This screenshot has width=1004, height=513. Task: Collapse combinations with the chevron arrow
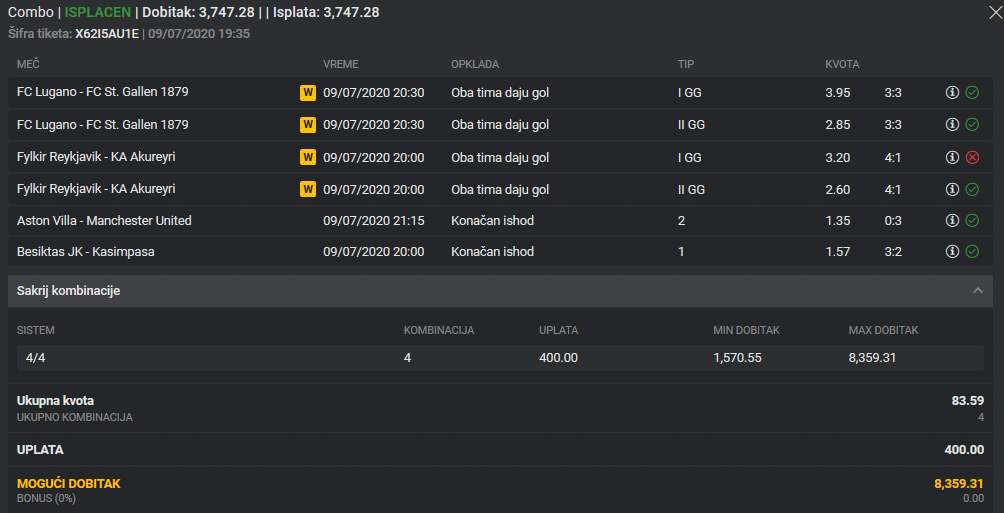point(978,291)
